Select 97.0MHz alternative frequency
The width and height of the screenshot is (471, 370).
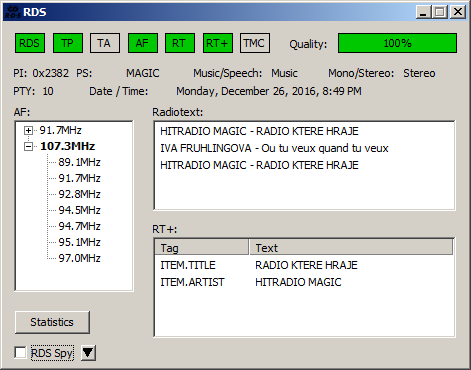[79, 258]
